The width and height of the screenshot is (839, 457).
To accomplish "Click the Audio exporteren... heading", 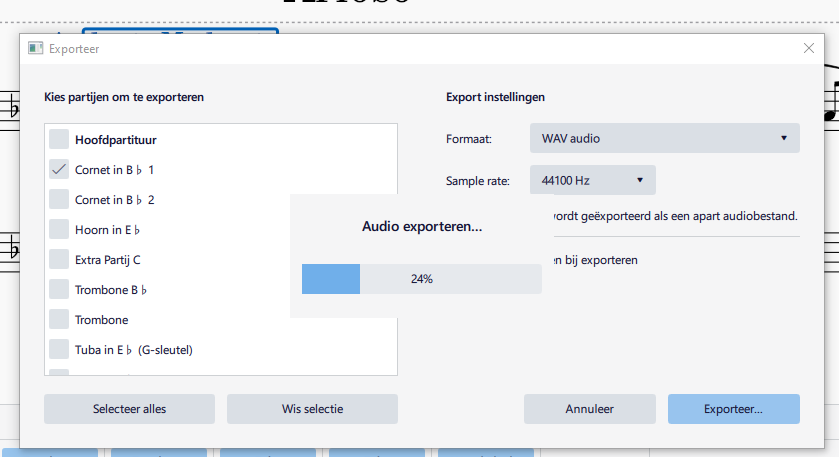I will [422, 226].
